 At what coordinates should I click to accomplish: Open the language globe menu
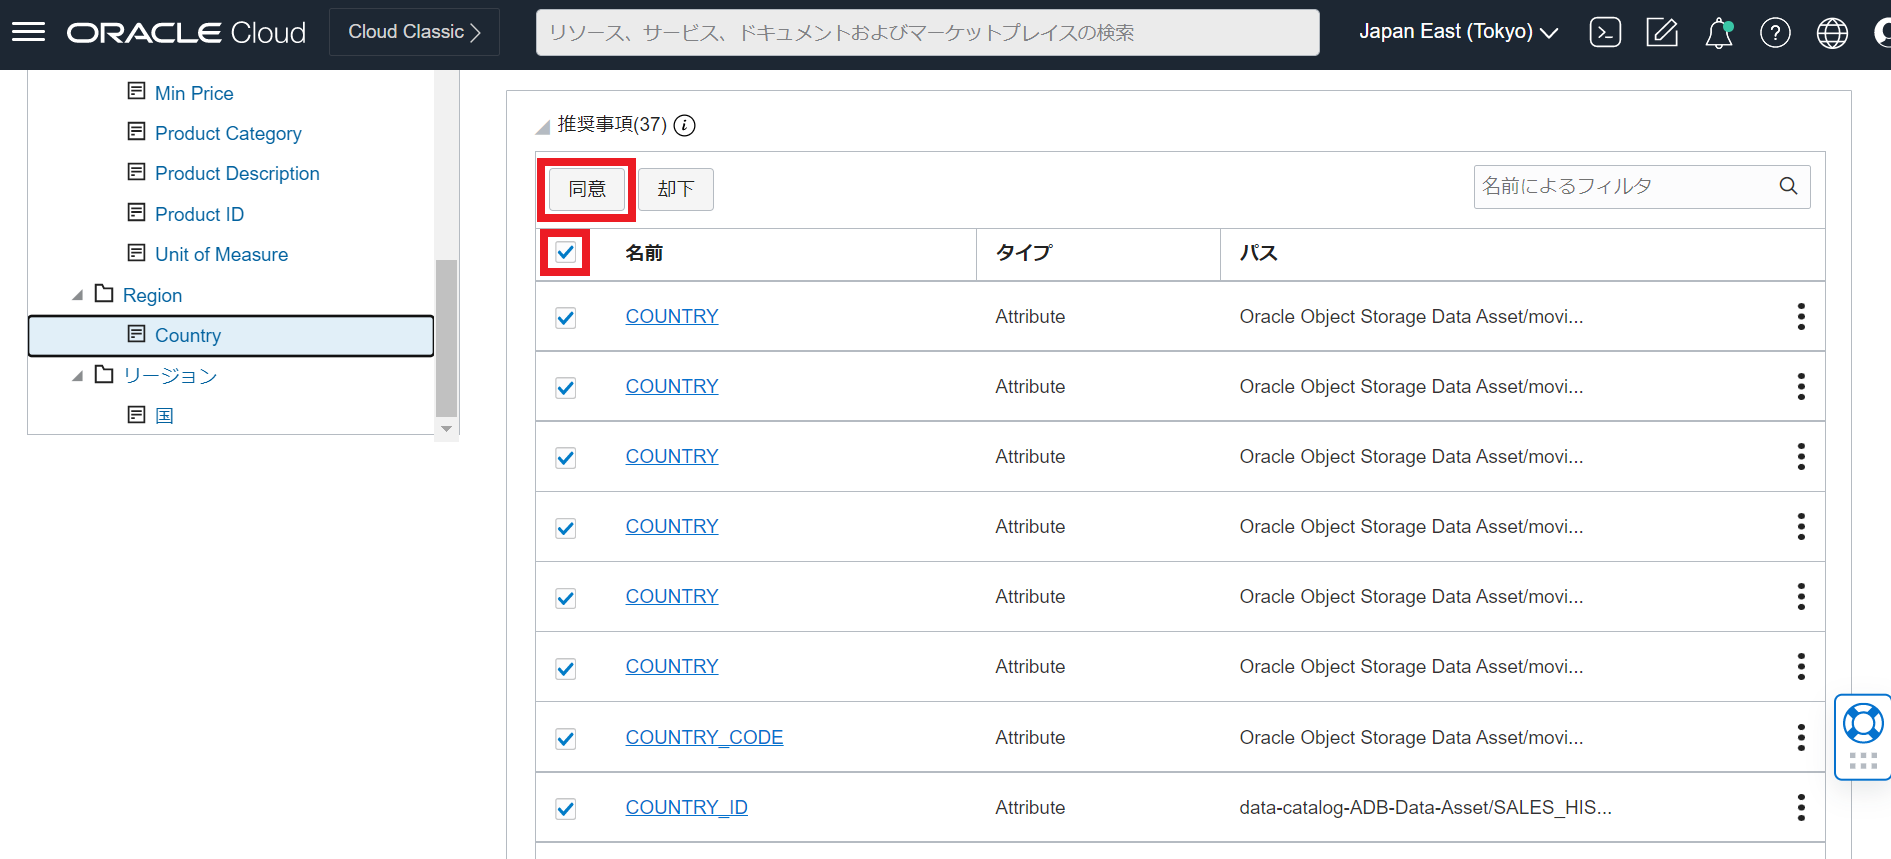click(1832, 33)
